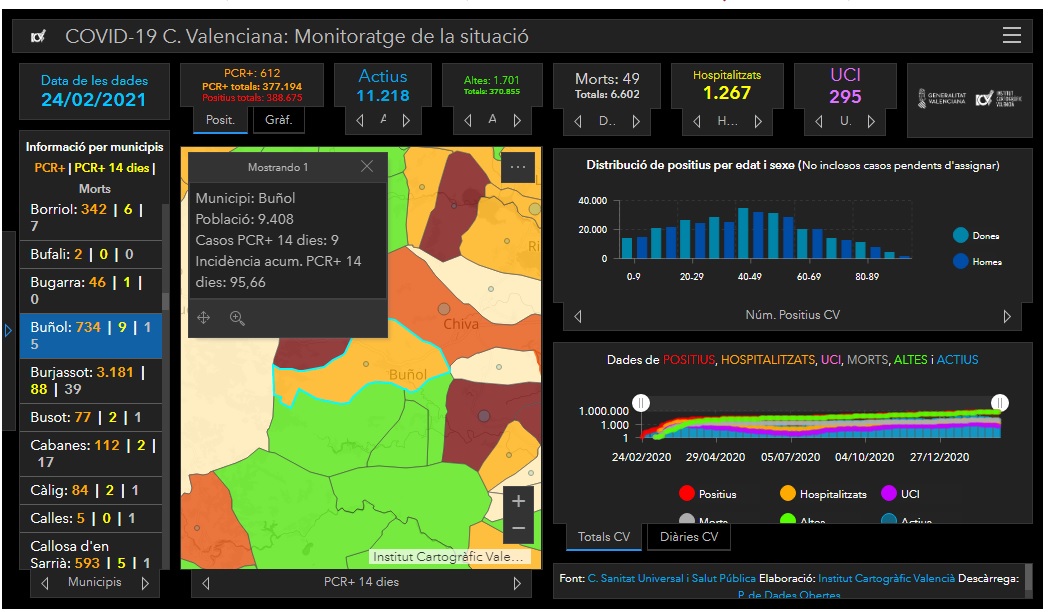This screenshot has height=612, width=1048.
Task: Click next arrow under Actius indicator
Action: 406,121
